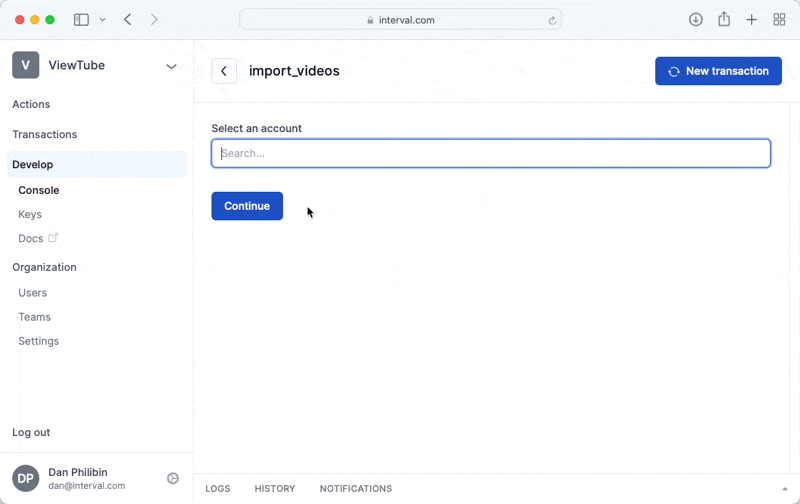This screenshot has height=504, width=800.
Task: Open the Teams page
Action: [x=35, y=317]
